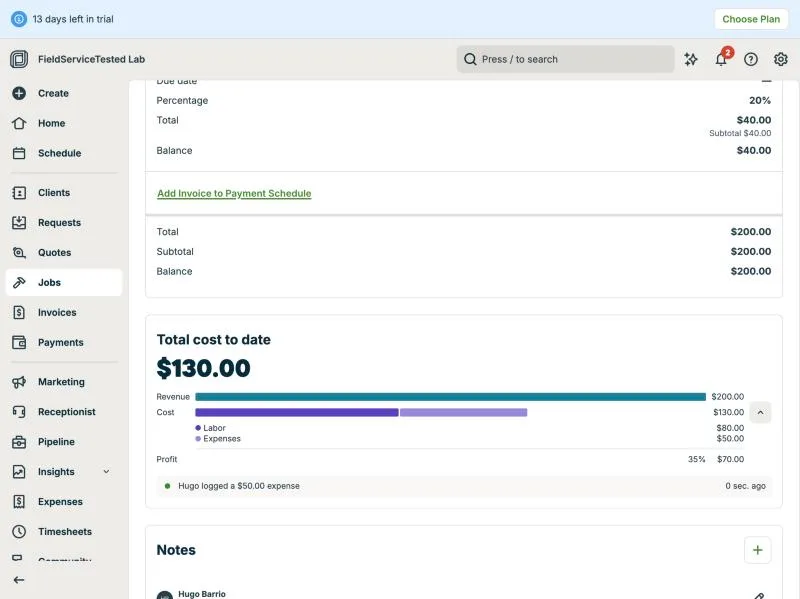Screen dimensions: 800x599
Task: Click the Create plus icon
Action: [19, 93]
